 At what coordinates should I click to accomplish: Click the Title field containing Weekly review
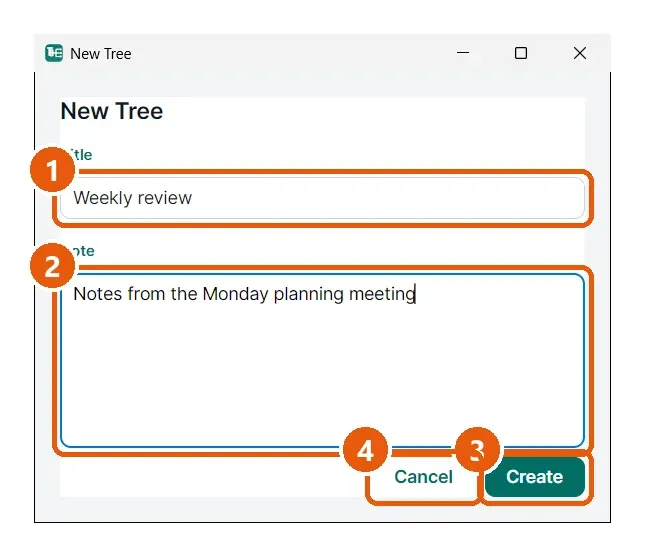coord(322,198)
